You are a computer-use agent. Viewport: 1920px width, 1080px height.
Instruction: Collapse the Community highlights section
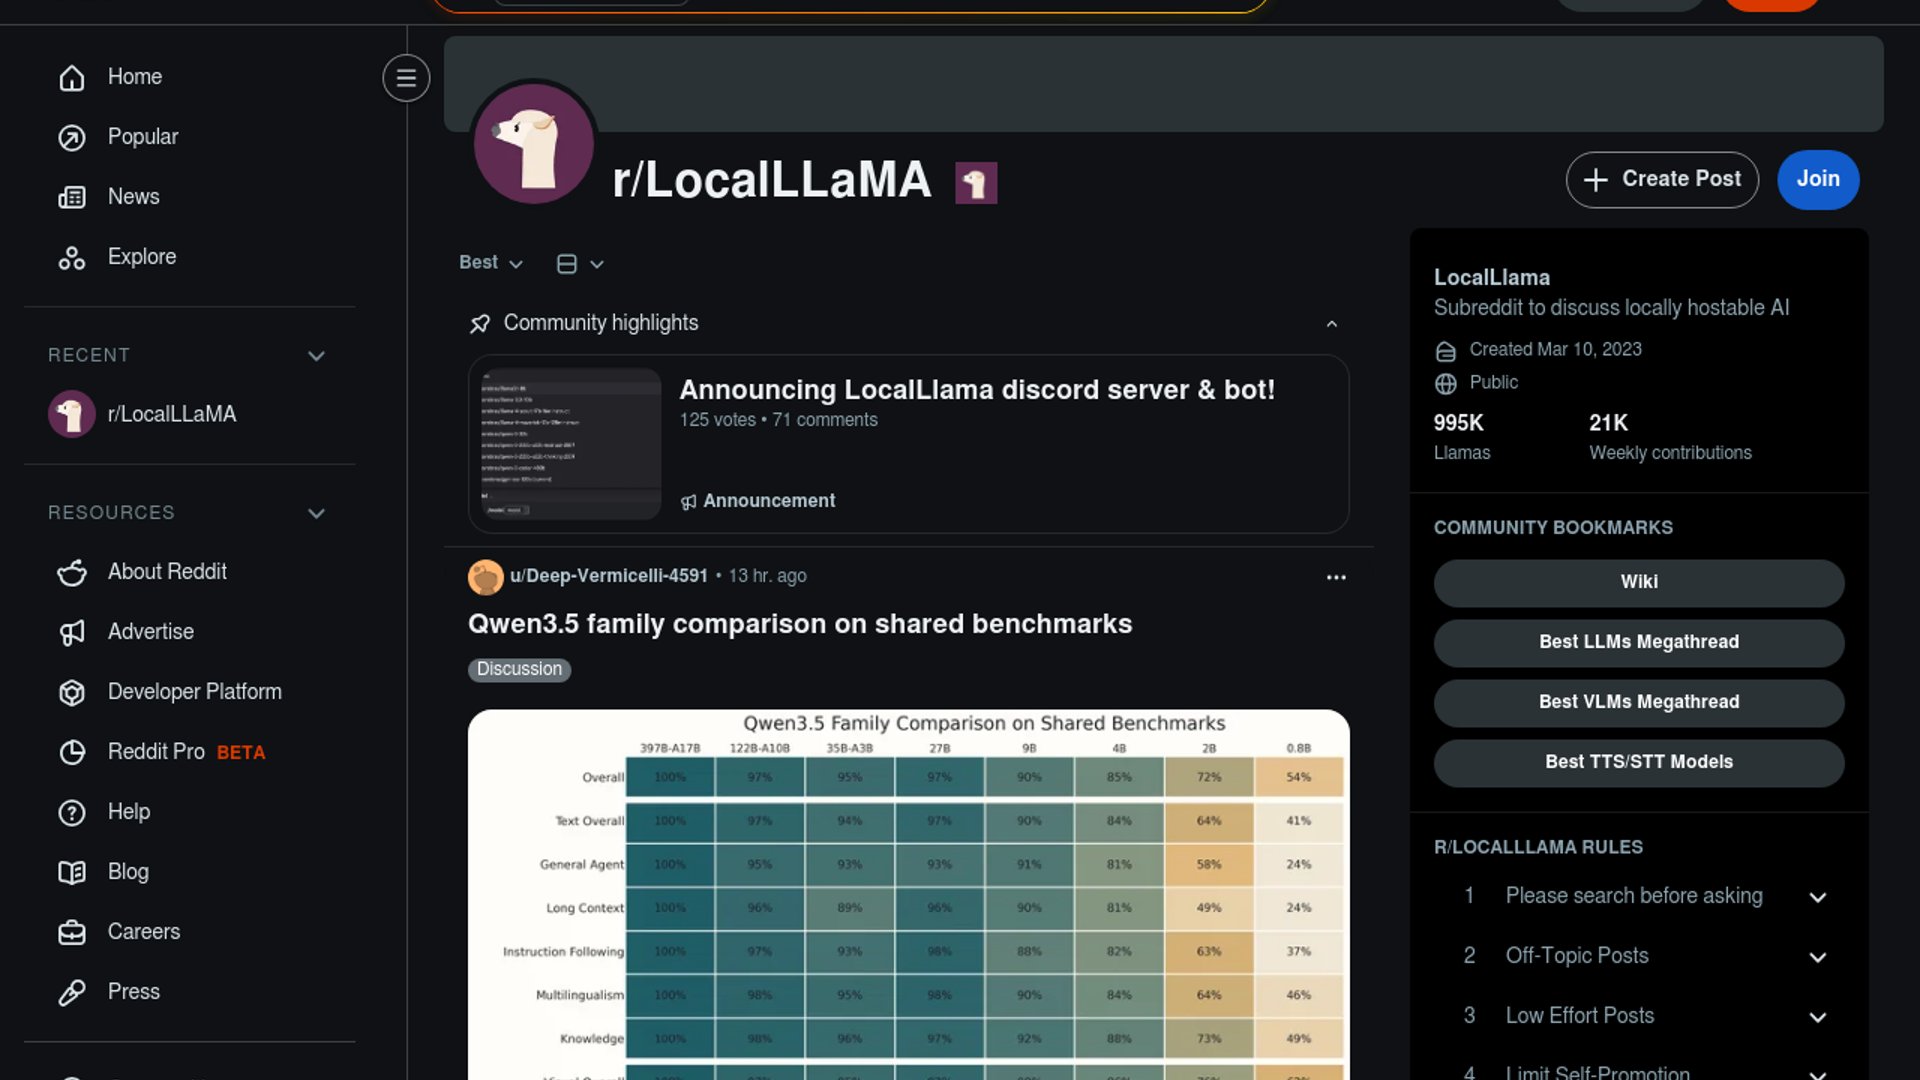pos(1331,324)
